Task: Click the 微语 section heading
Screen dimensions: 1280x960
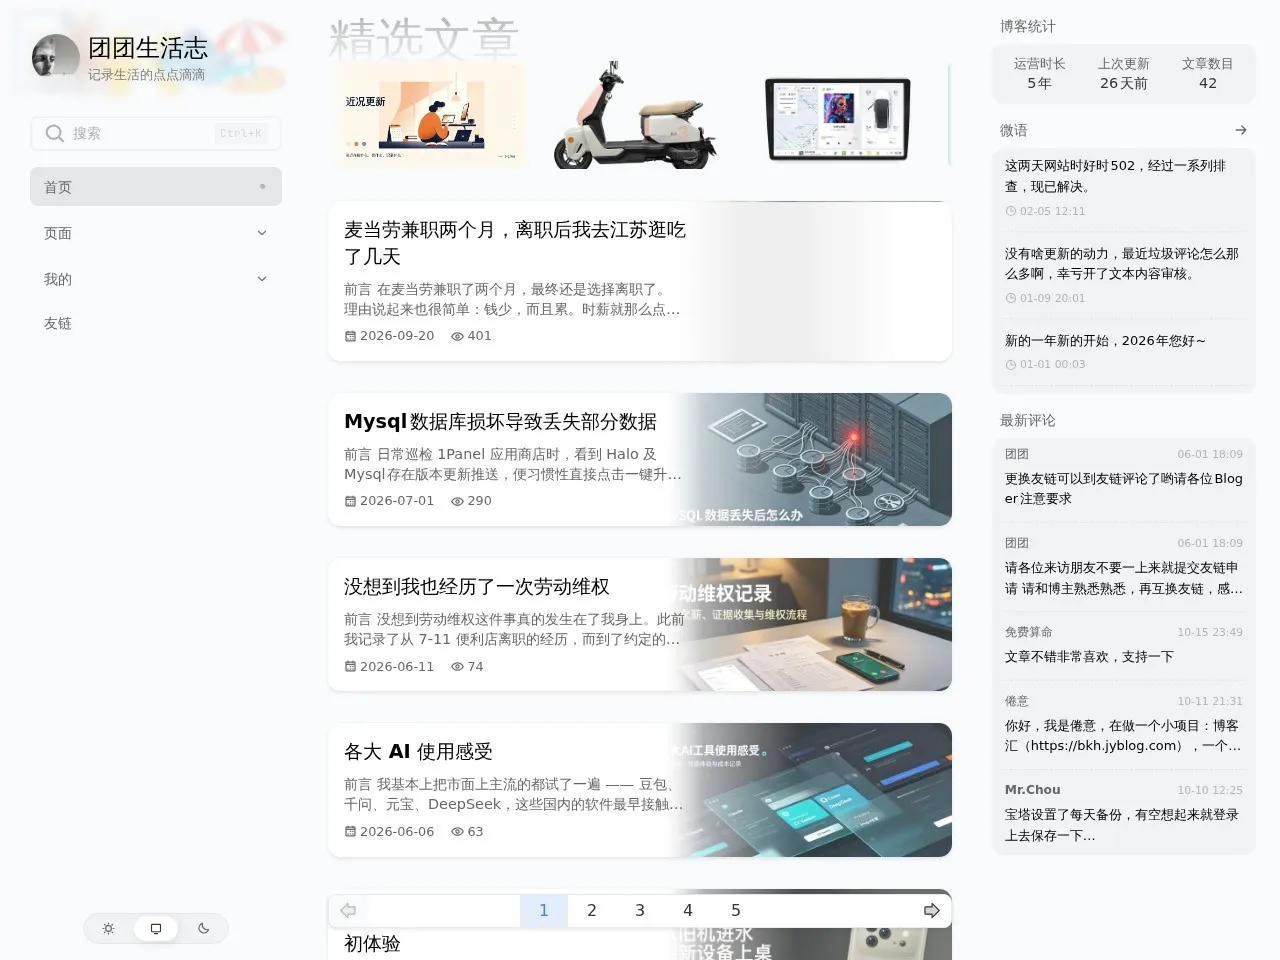Action: coord(1014,130)
